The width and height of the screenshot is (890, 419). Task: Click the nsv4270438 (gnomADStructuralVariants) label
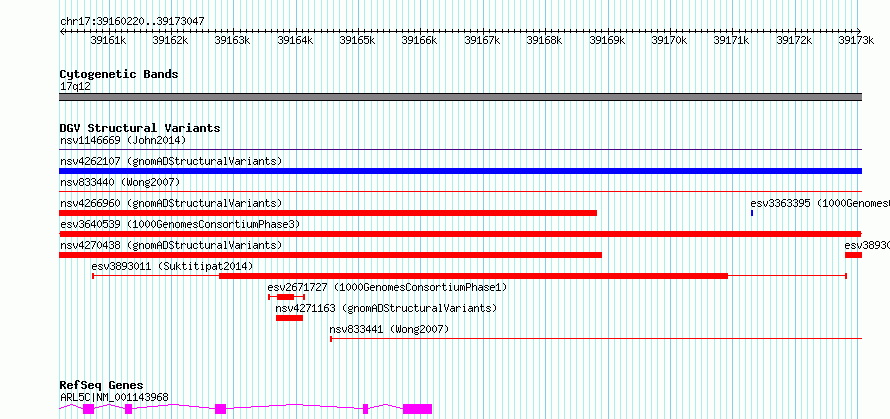coord(171,245)
